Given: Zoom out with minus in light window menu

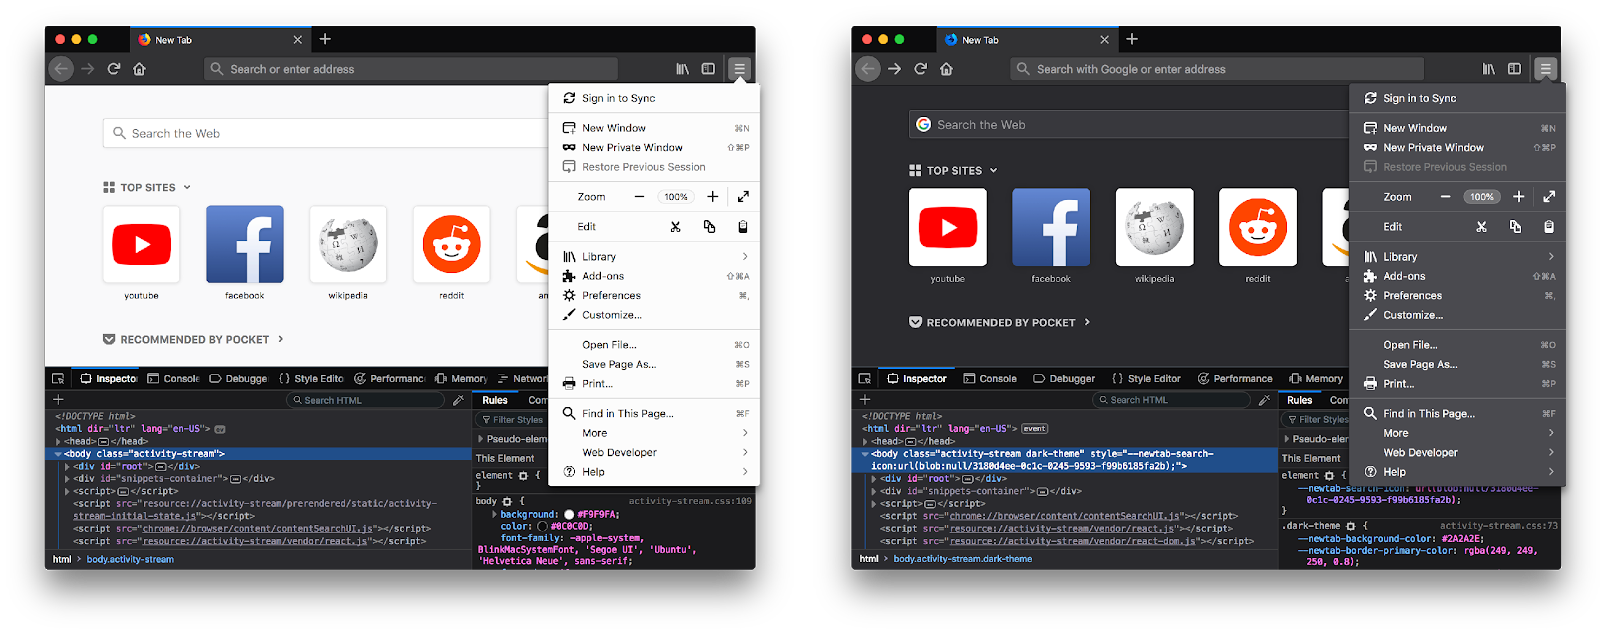Looking at the screenshot, I should pyautogui.click(x=639, y=197).
